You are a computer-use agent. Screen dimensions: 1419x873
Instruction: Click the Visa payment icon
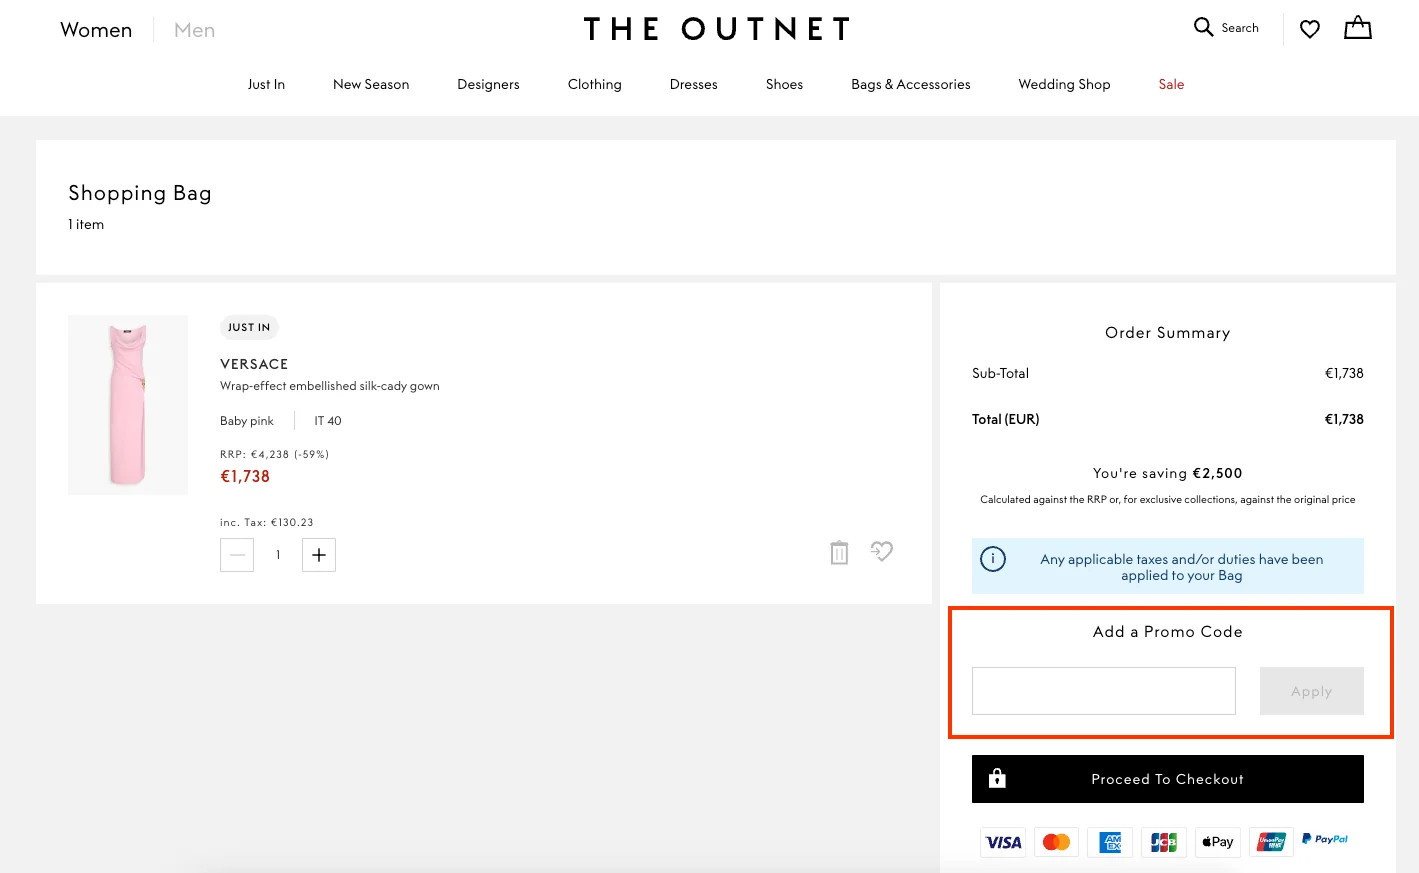click(1003, 842)
